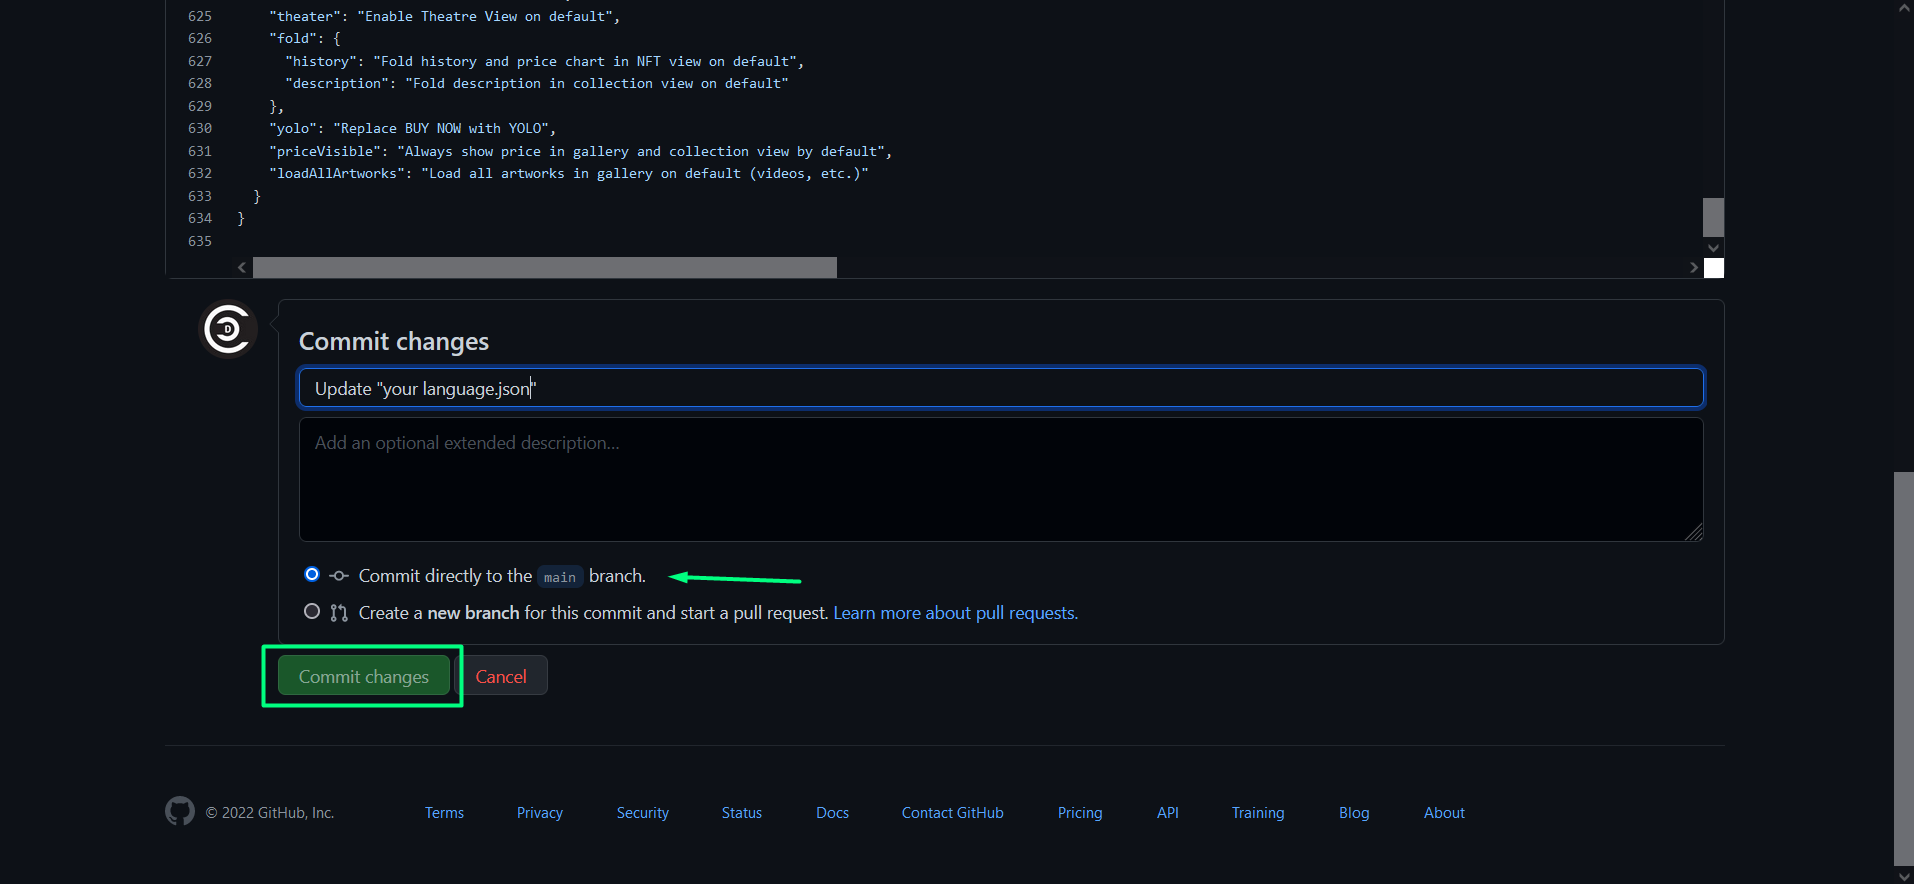Click the optional extended description box
The width and height of the screenshot is (1914, 884).
[1000, 480]
